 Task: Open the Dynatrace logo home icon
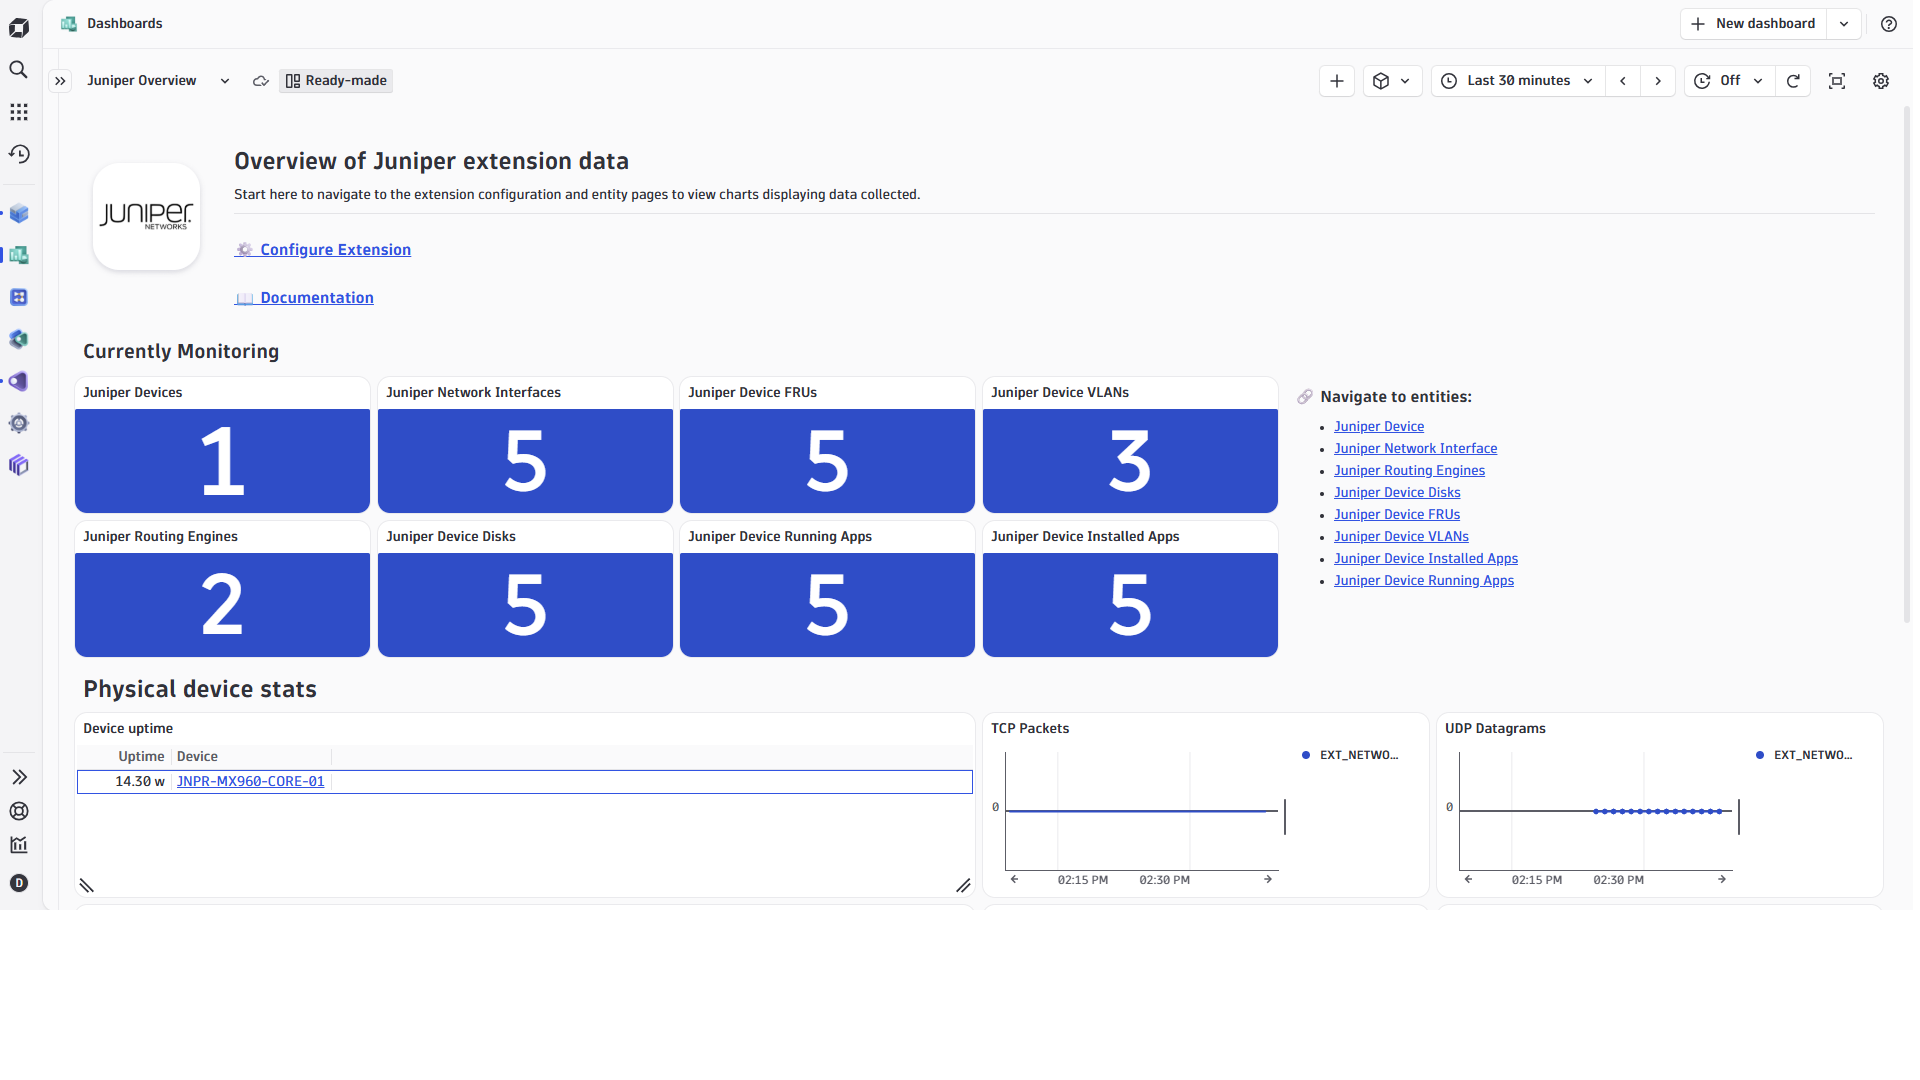[x=19, y=27]
